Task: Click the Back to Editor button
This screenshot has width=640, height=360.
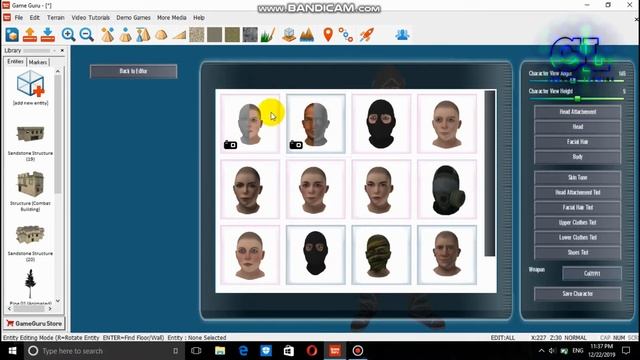Action: pos(133,71)
